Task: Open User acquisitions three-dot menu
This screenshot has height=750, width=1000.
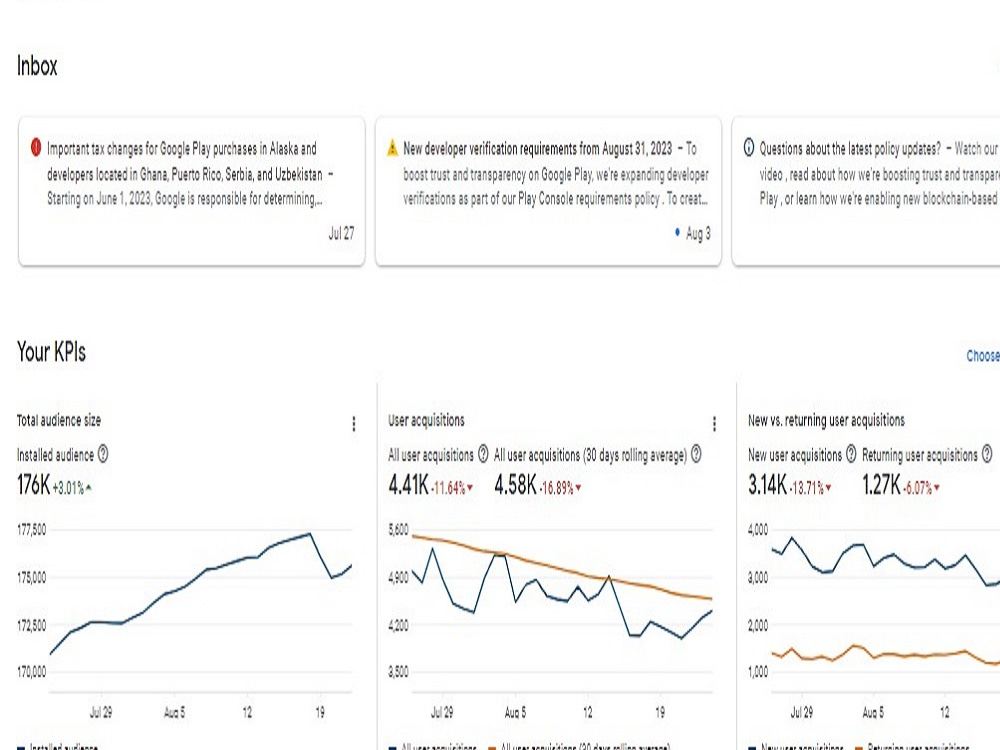Action: [x=714, y=424]
